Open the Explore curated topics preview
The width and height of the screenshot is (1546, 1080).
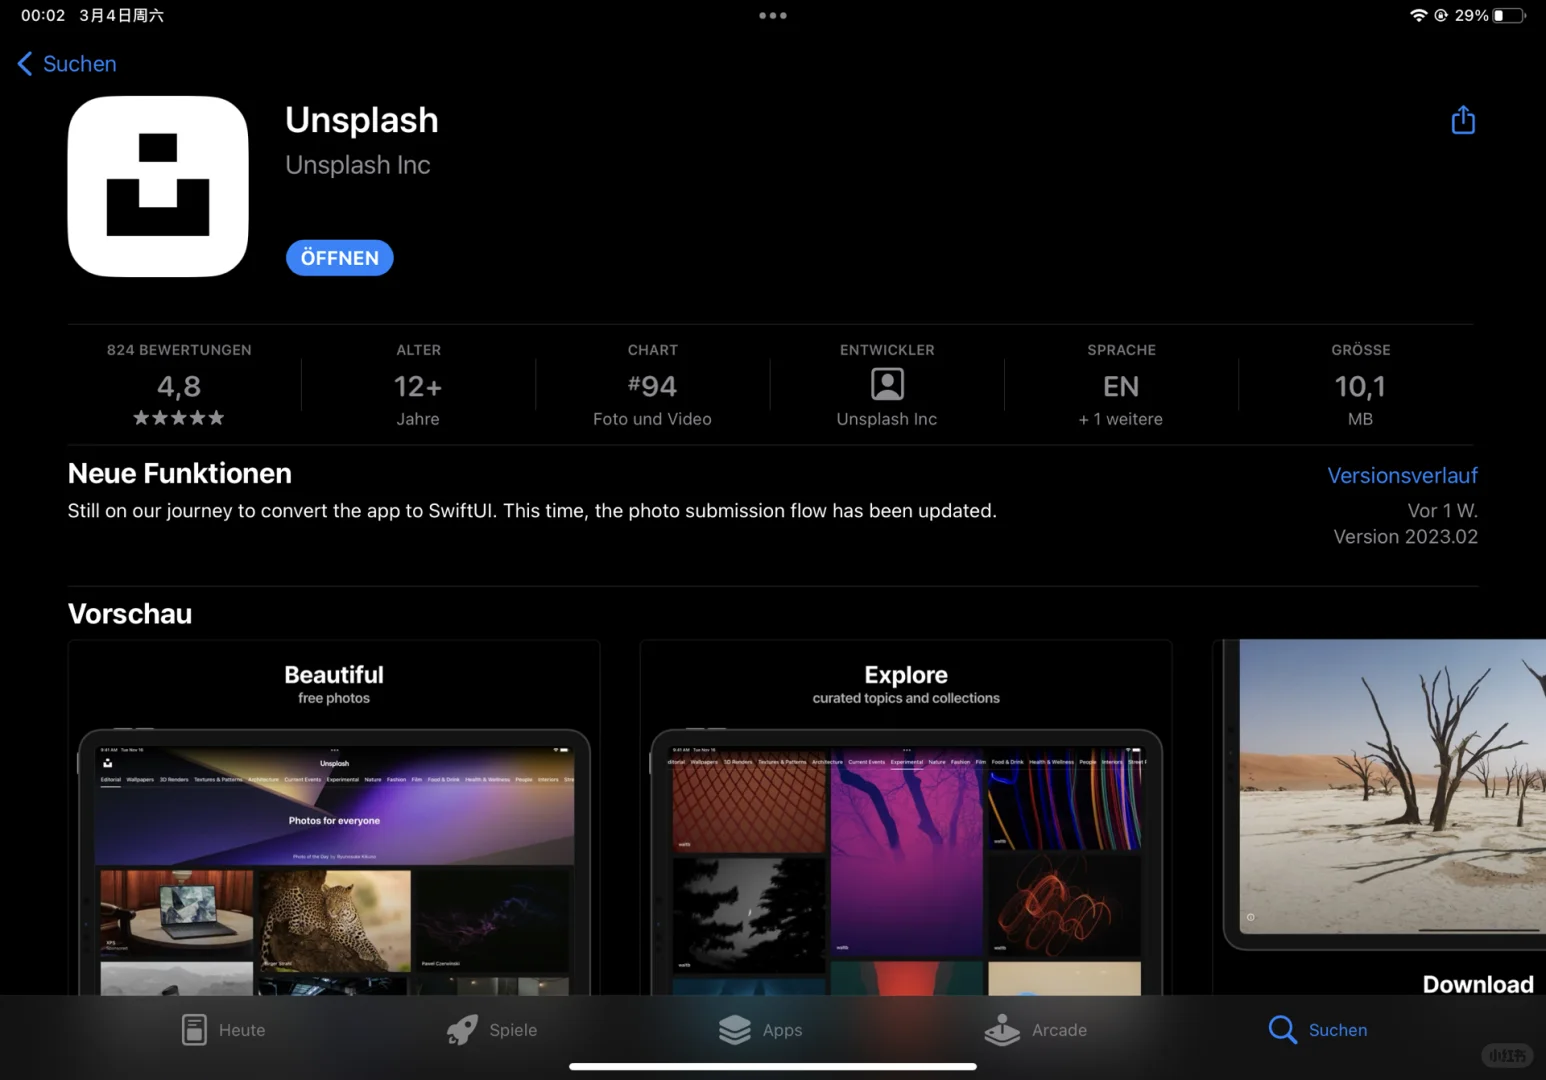click(906, 817)
